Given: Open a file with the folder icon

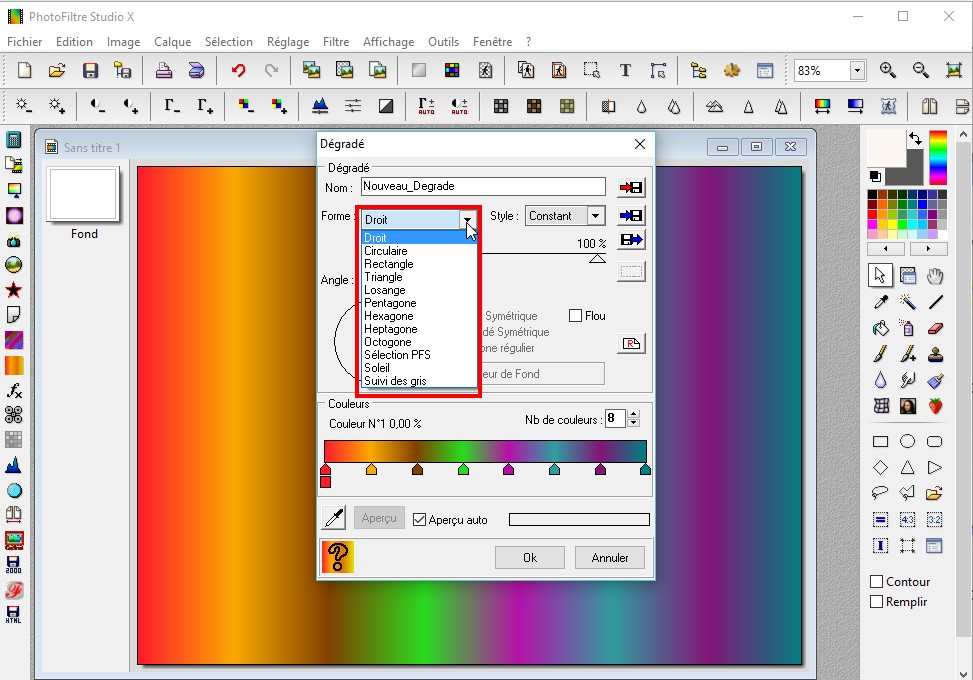Looking at the screenshot, I should (57, 70).
